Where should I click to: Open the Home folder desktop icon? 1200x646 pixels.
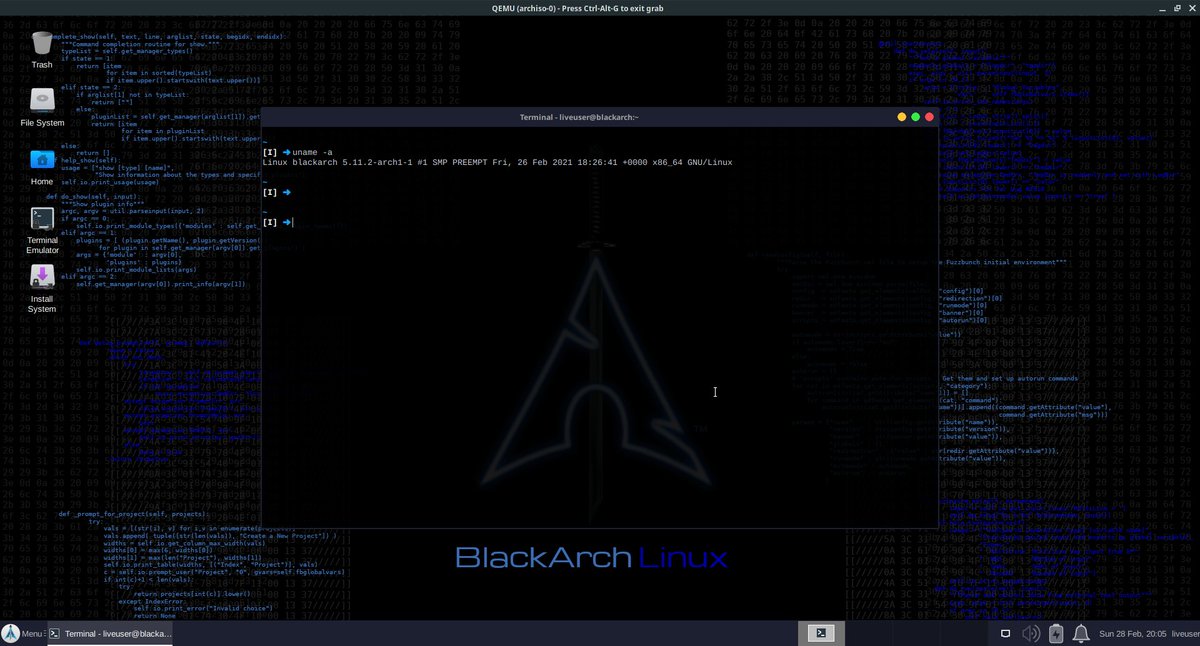tap(42, 168)
